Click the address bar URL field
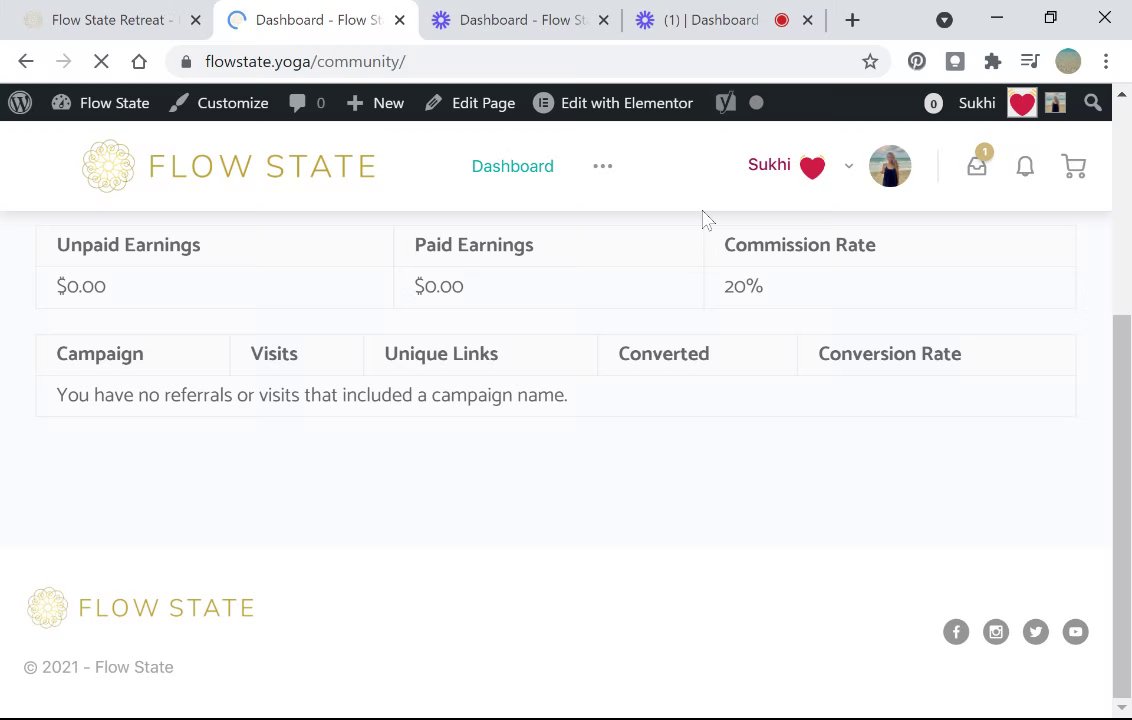1132x720 pixels. click(x=500, y=62)
